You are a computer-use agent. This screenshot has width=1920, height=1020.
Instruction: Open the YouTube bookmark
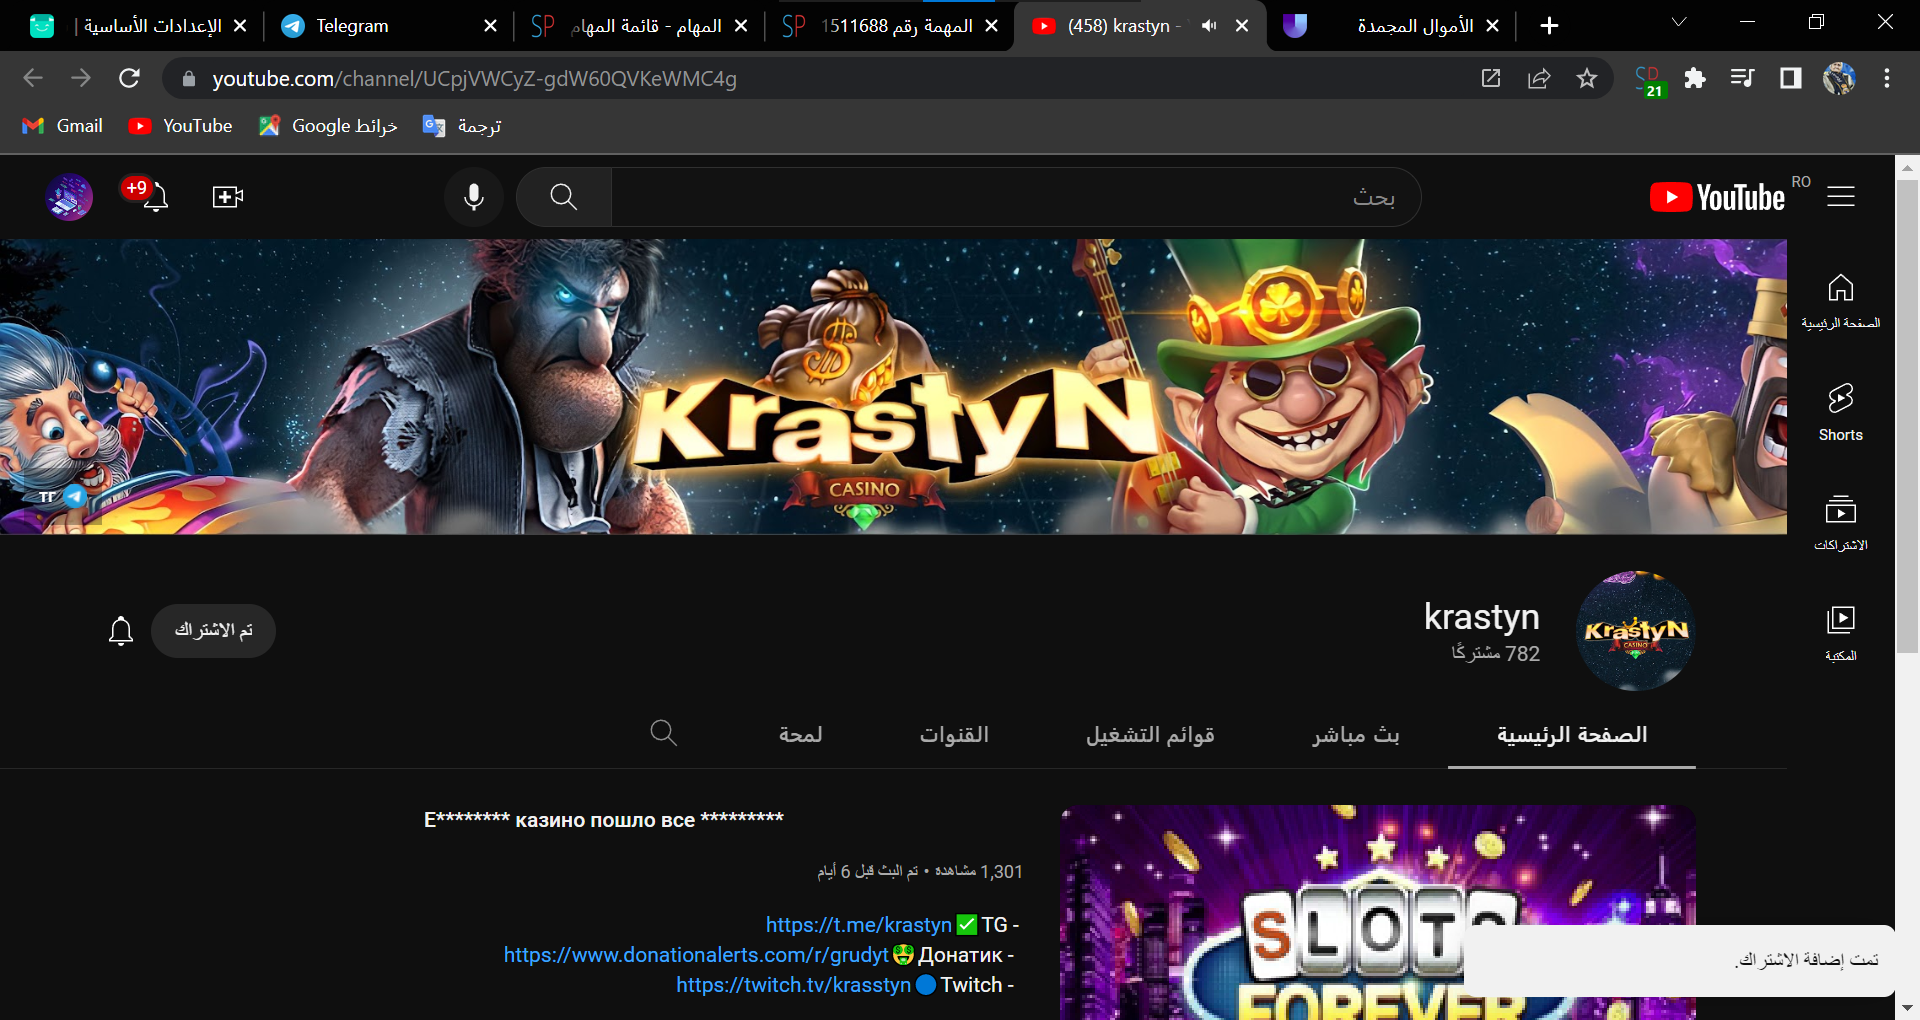(181, 126)
